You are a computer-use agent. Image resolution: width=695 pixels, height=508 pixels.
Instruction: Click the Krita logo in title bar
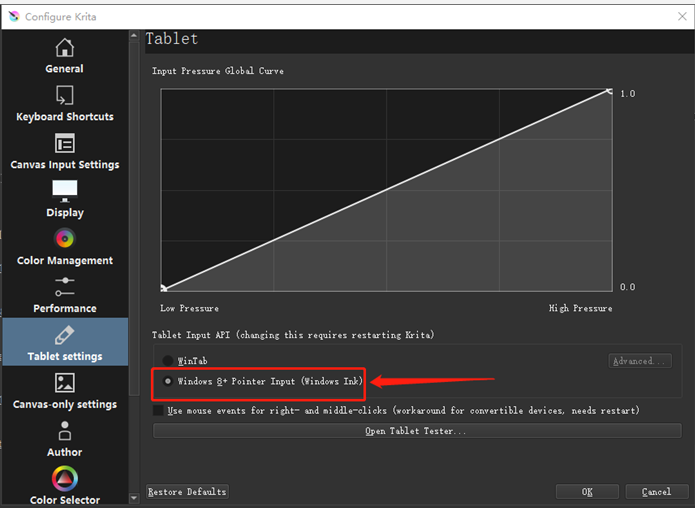(14, 16)
